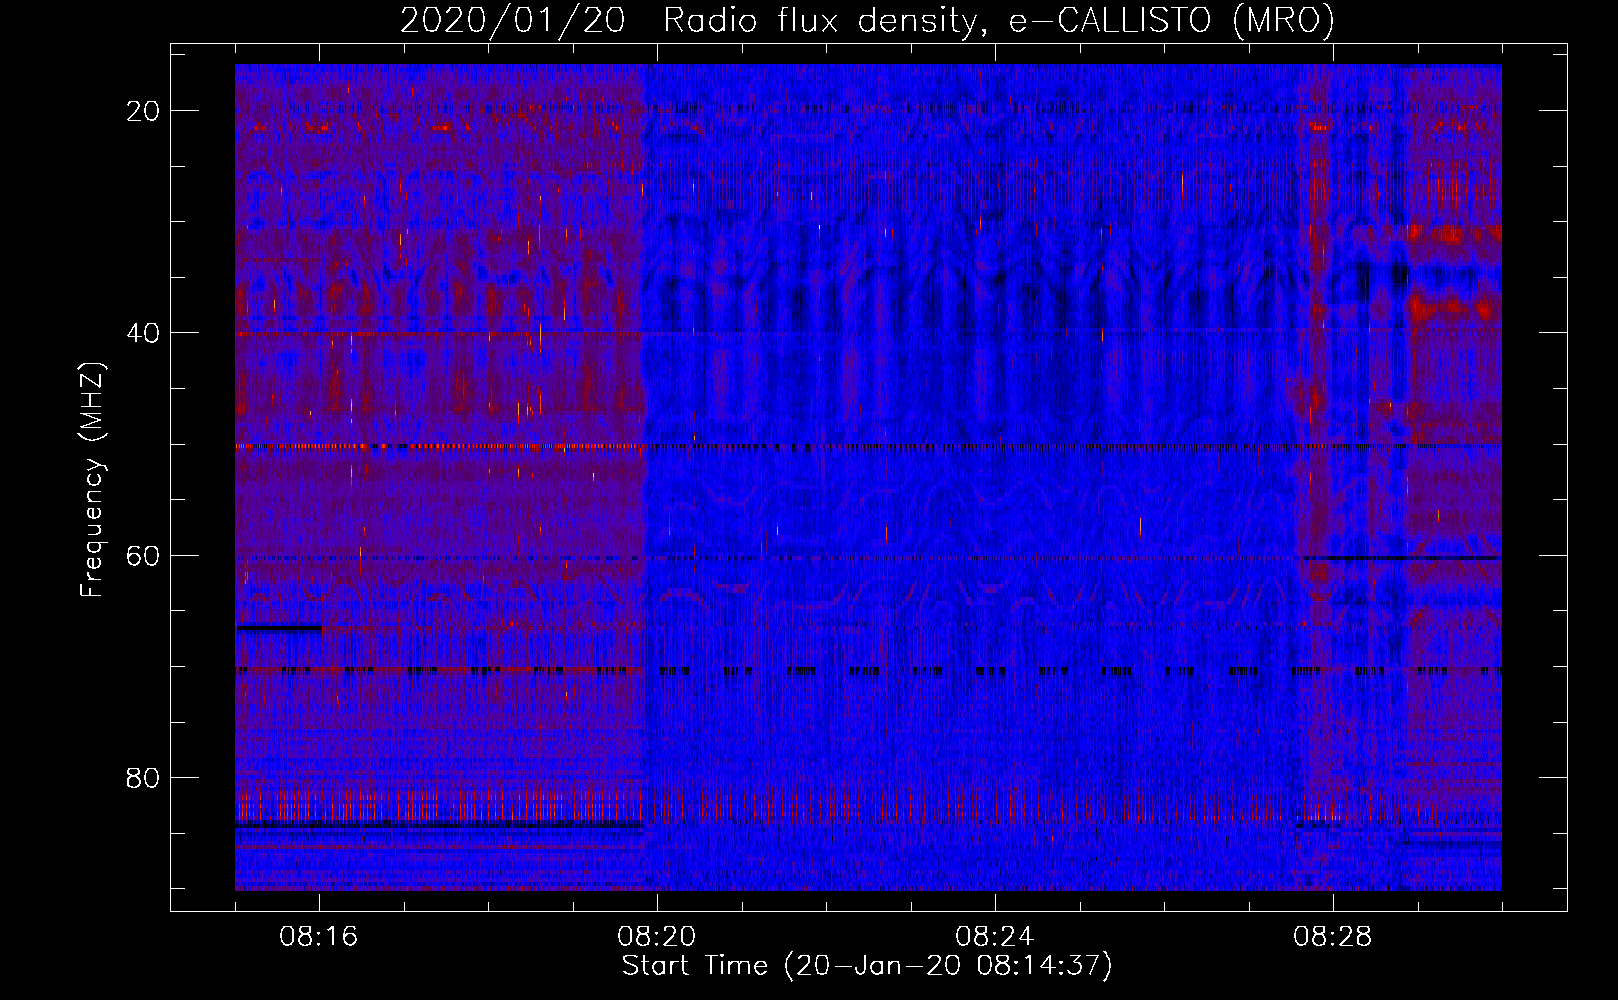This screenshot has width=1618, height=1000.
Task: Click the frequency tick label 40
Action: pos(143,333)
